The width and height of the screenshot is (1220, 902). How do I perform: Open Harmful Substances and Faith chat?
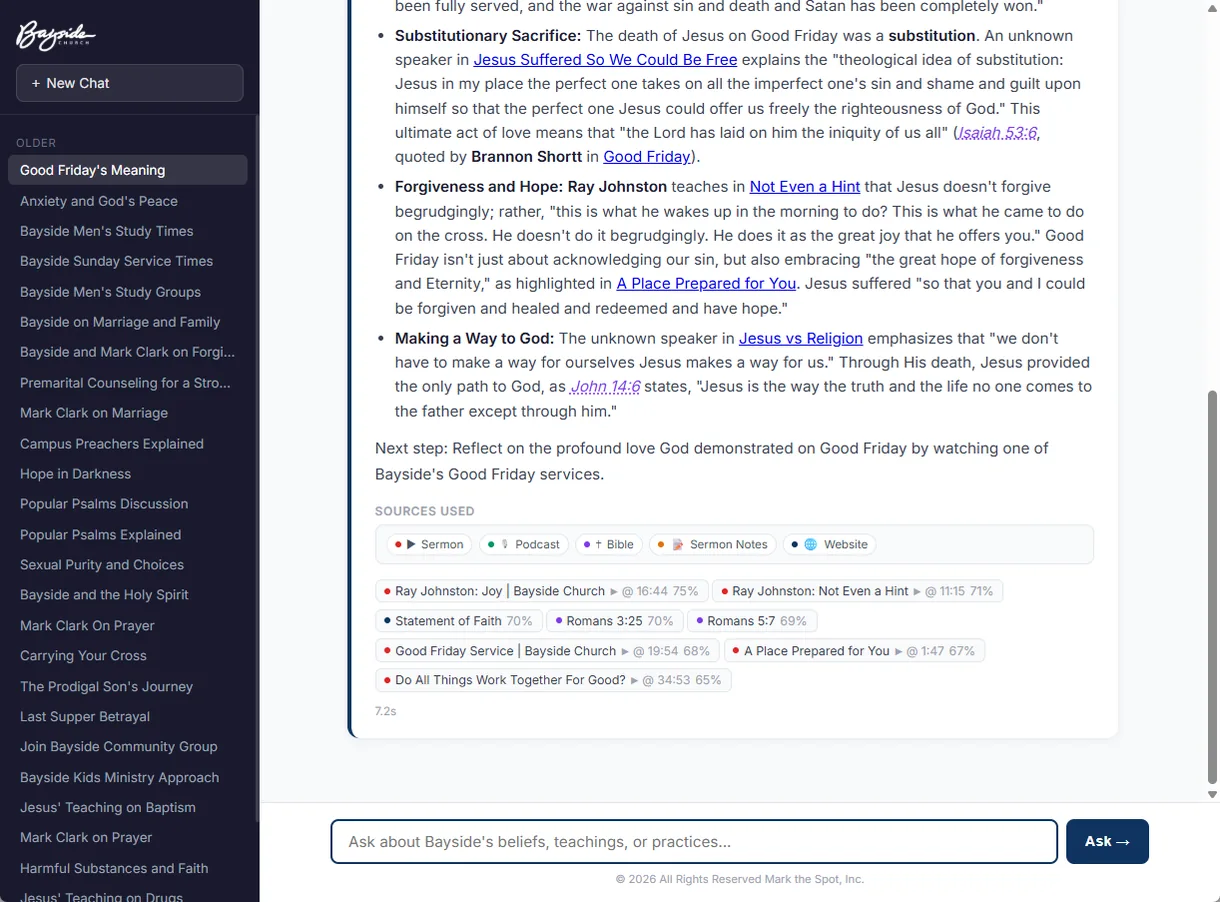pos(128,869)
